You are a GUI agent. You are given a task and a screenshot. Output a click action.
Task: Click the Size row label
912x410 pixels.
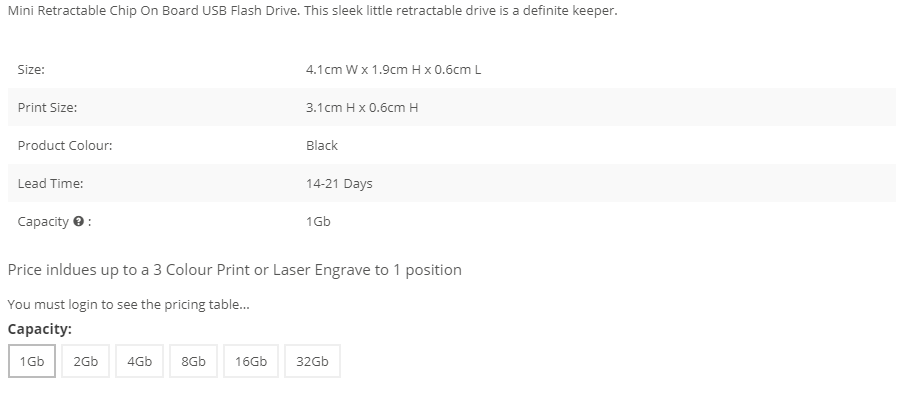tap(31, 70)
